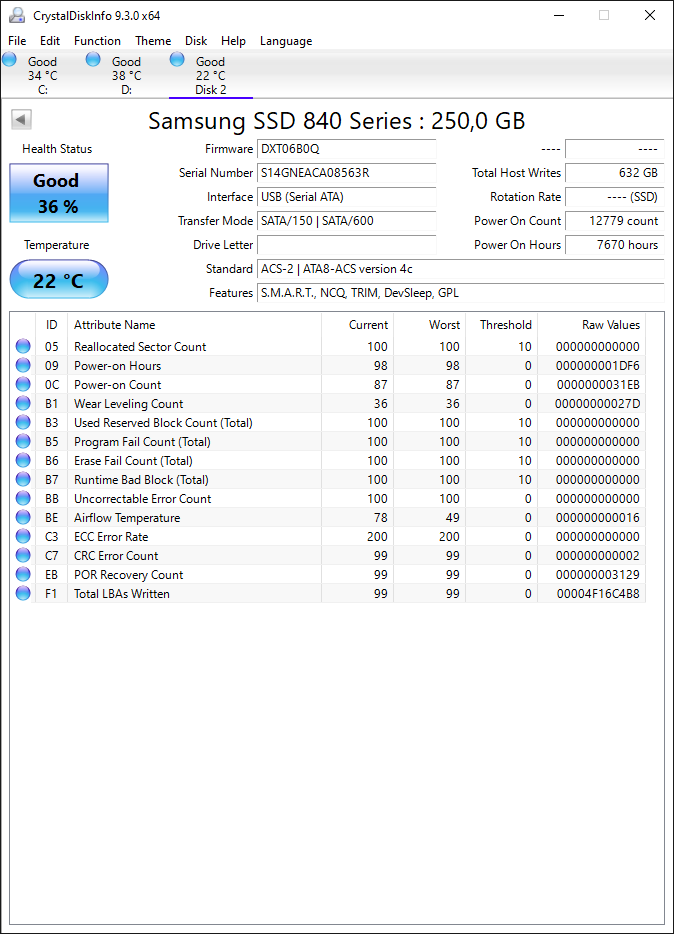This screenshot has height=934, width=674.
Task: Open the Edit menu
Action: tap(50, 41)
